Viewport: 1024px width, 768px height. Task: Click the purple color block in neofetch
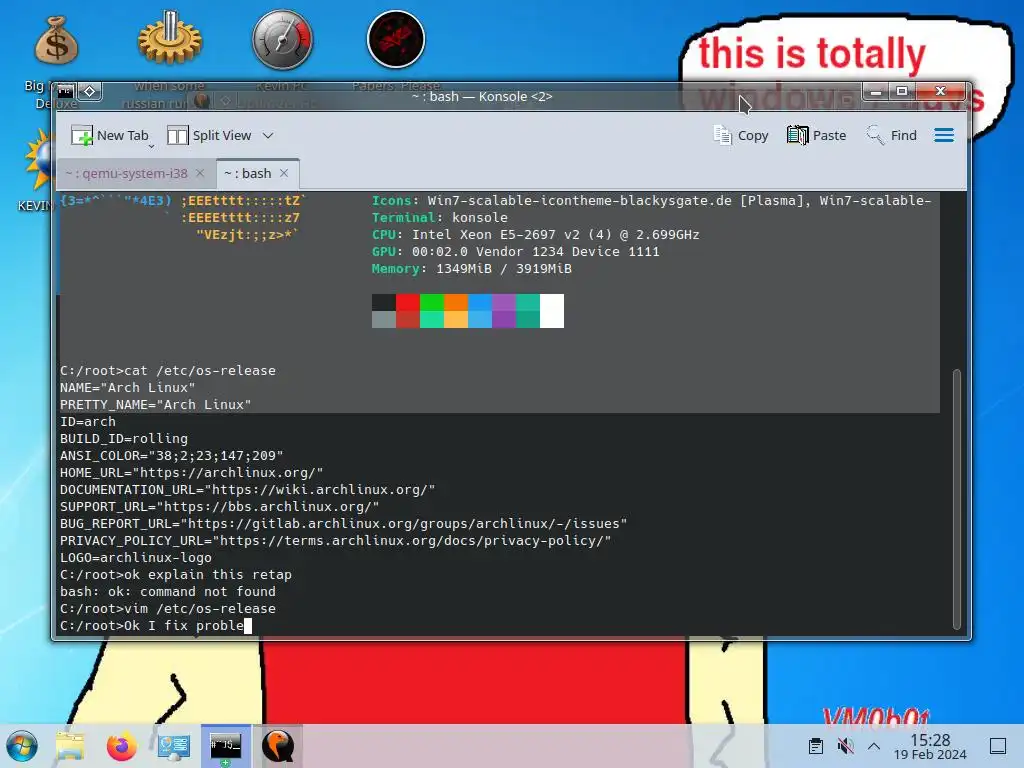(x=504, y=302)
